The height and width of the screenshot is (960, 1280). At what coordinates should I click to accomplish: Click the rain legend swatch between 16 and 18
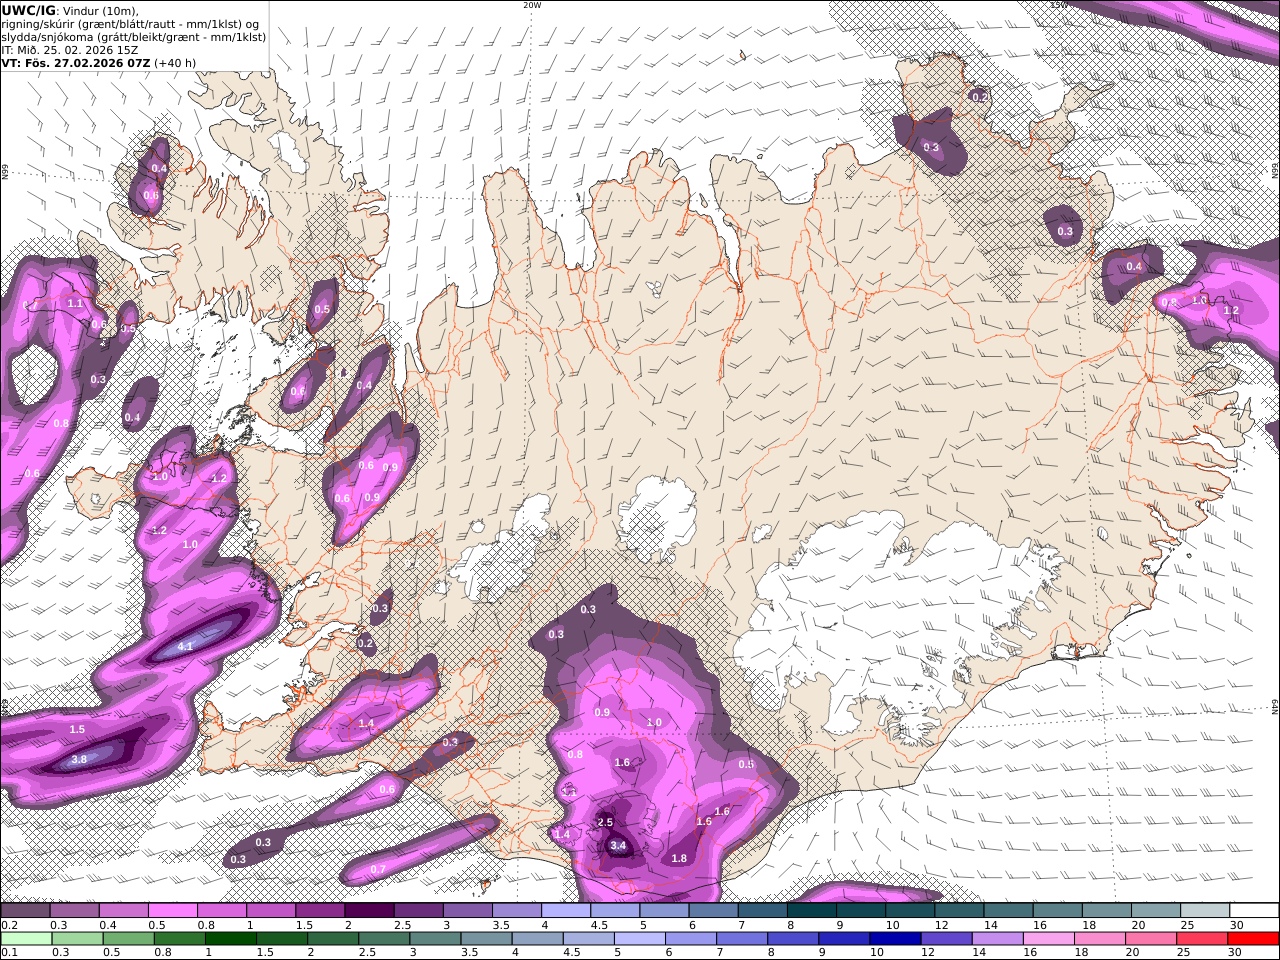(x=1048, y=938)
